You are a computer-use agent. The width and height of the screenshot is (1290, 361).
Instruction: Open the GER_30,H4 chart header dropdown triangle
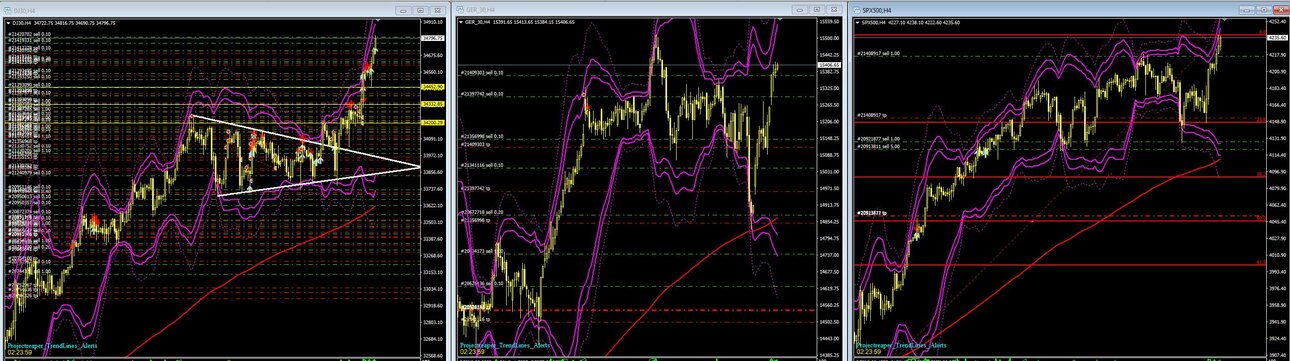pyautogui.click(x=461, y=21)
